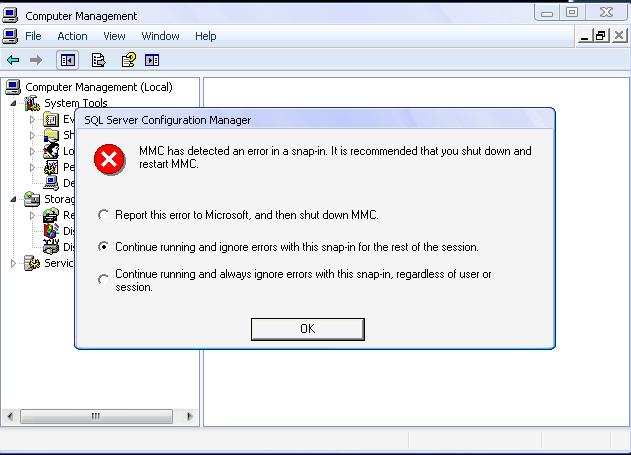Click the System Tools icon in the tree
This screenshot has height=455, width=631.
(32, 103)
